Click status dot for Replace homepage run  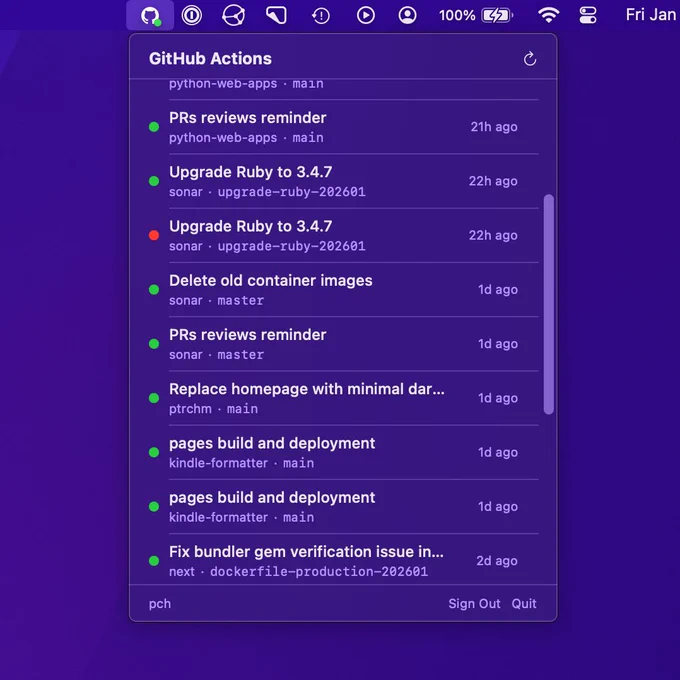[x=154, y=398]
